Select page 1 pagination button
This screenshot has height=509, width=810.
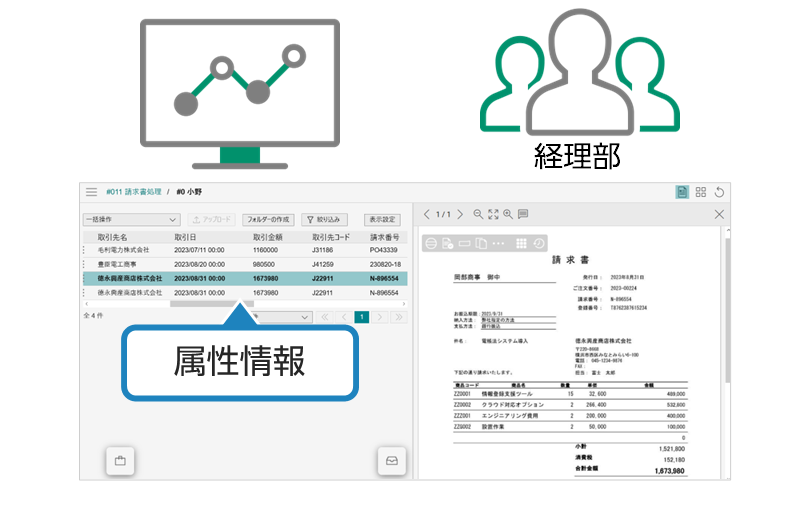click(x=362, y=317)
